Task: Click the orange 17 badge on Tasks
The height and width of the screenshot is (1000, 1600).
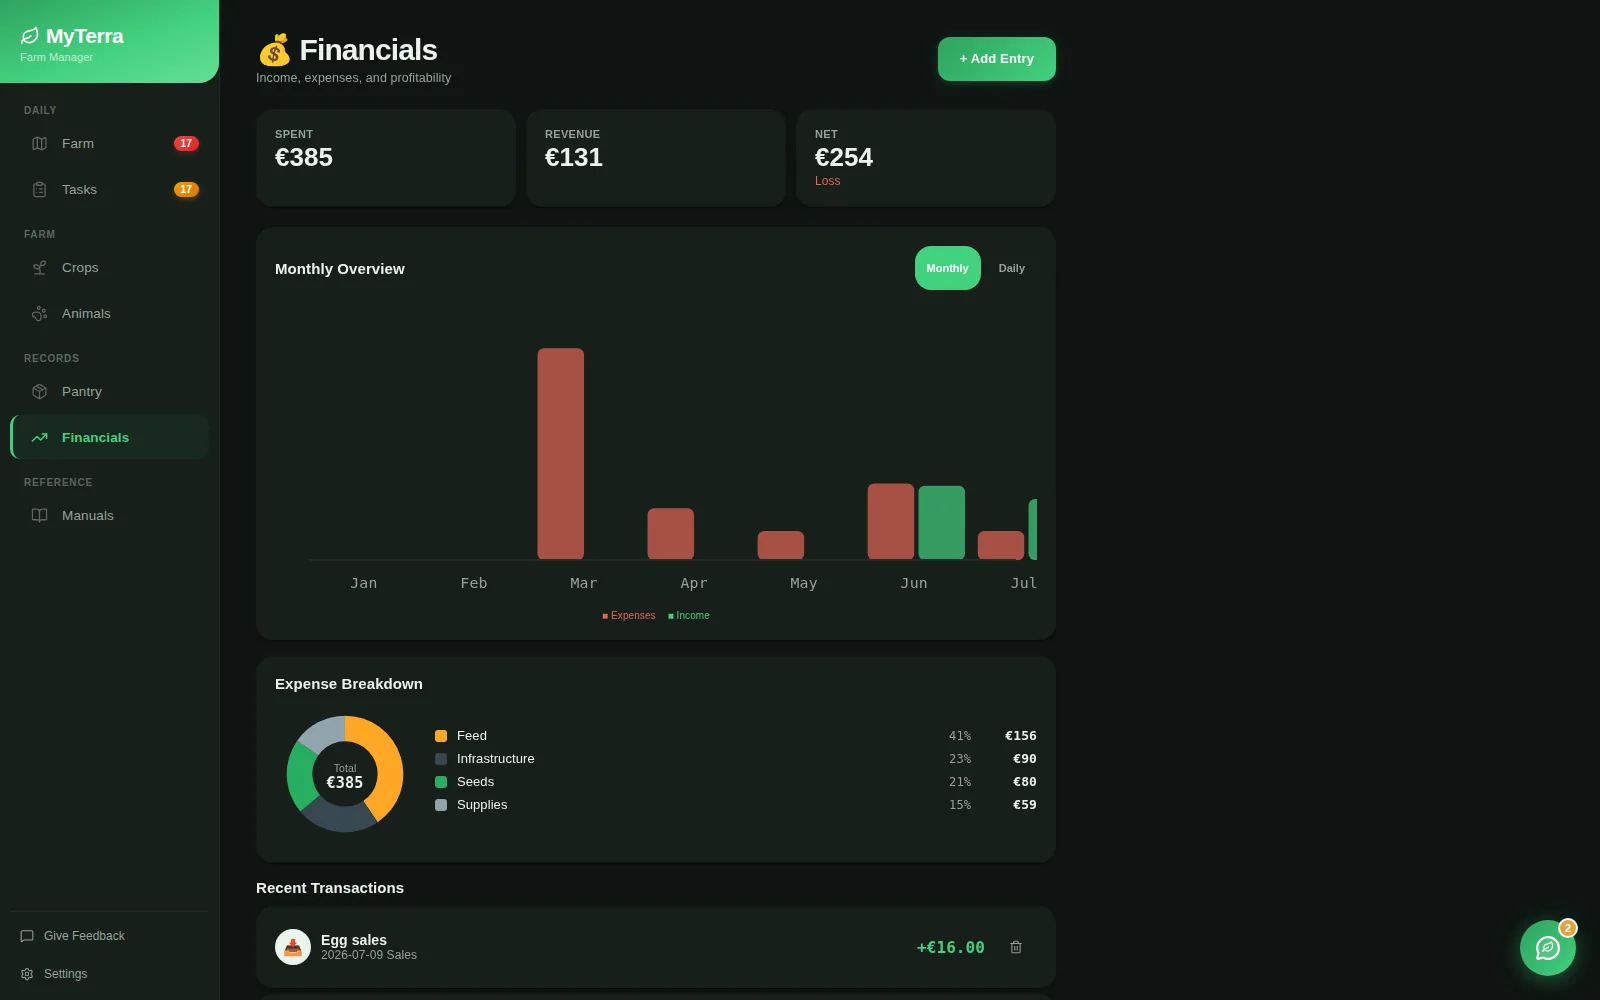Action: click(x=186, y=190)
